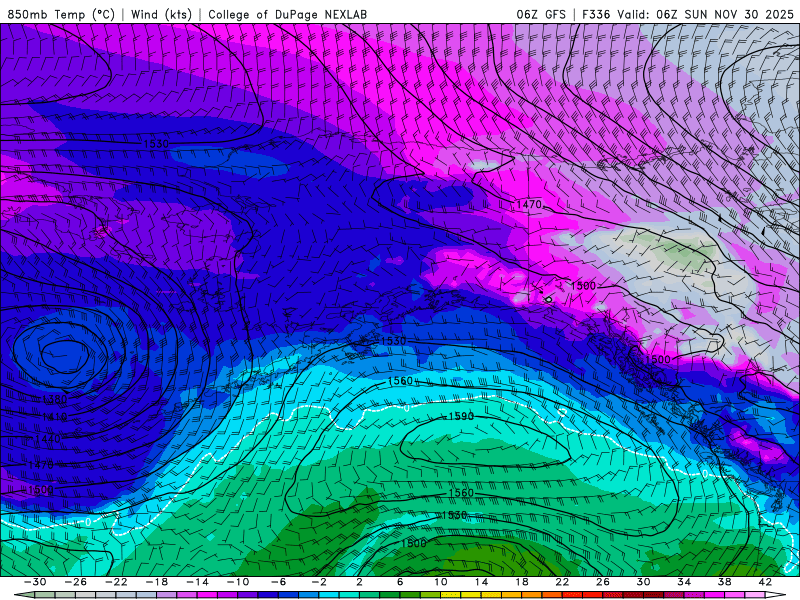Select the 38 colorbar tick label
Viewport: 800px width, 600px height.
[x=724, y=582]
